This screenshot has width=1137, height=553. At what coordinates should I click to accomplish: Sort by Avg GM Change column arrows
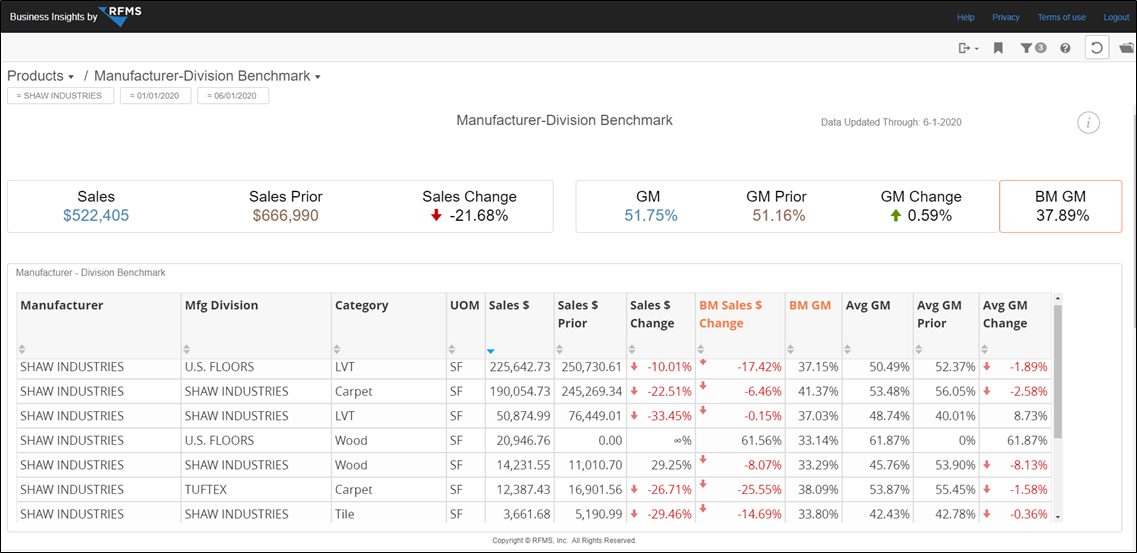(987, 349)
